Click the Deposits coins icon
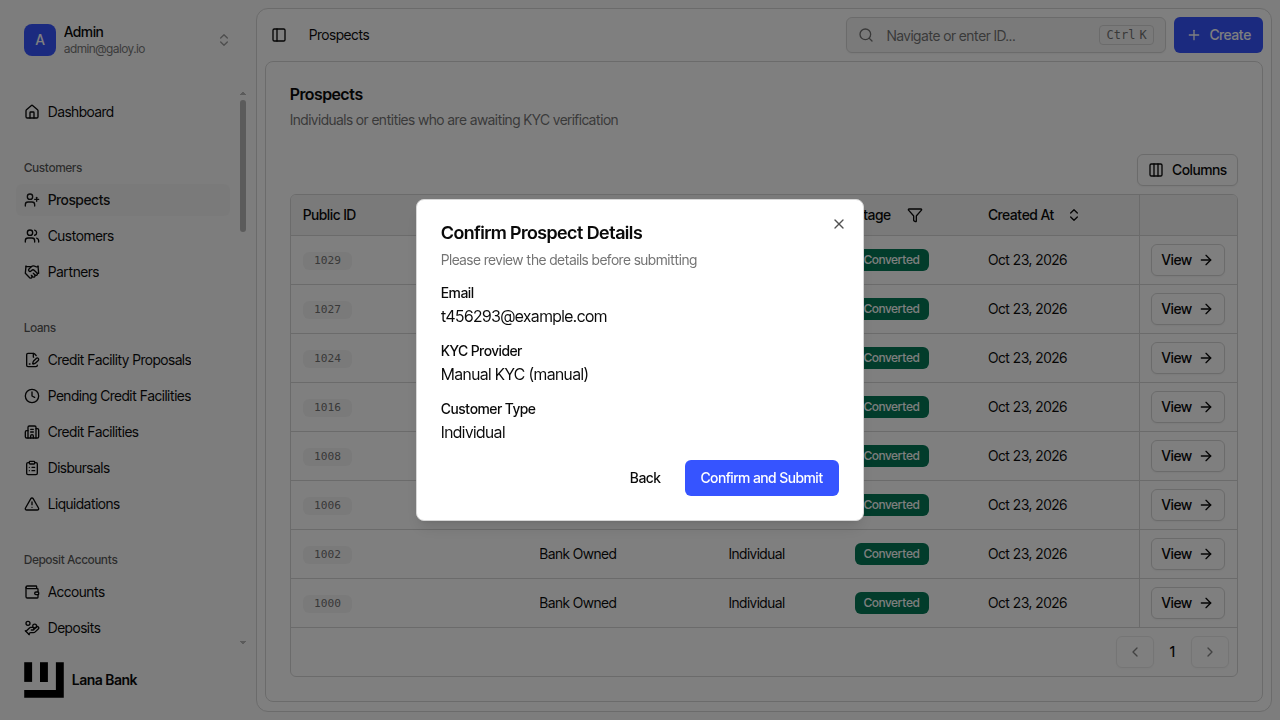1280x720 pixels. click(32, 628)
